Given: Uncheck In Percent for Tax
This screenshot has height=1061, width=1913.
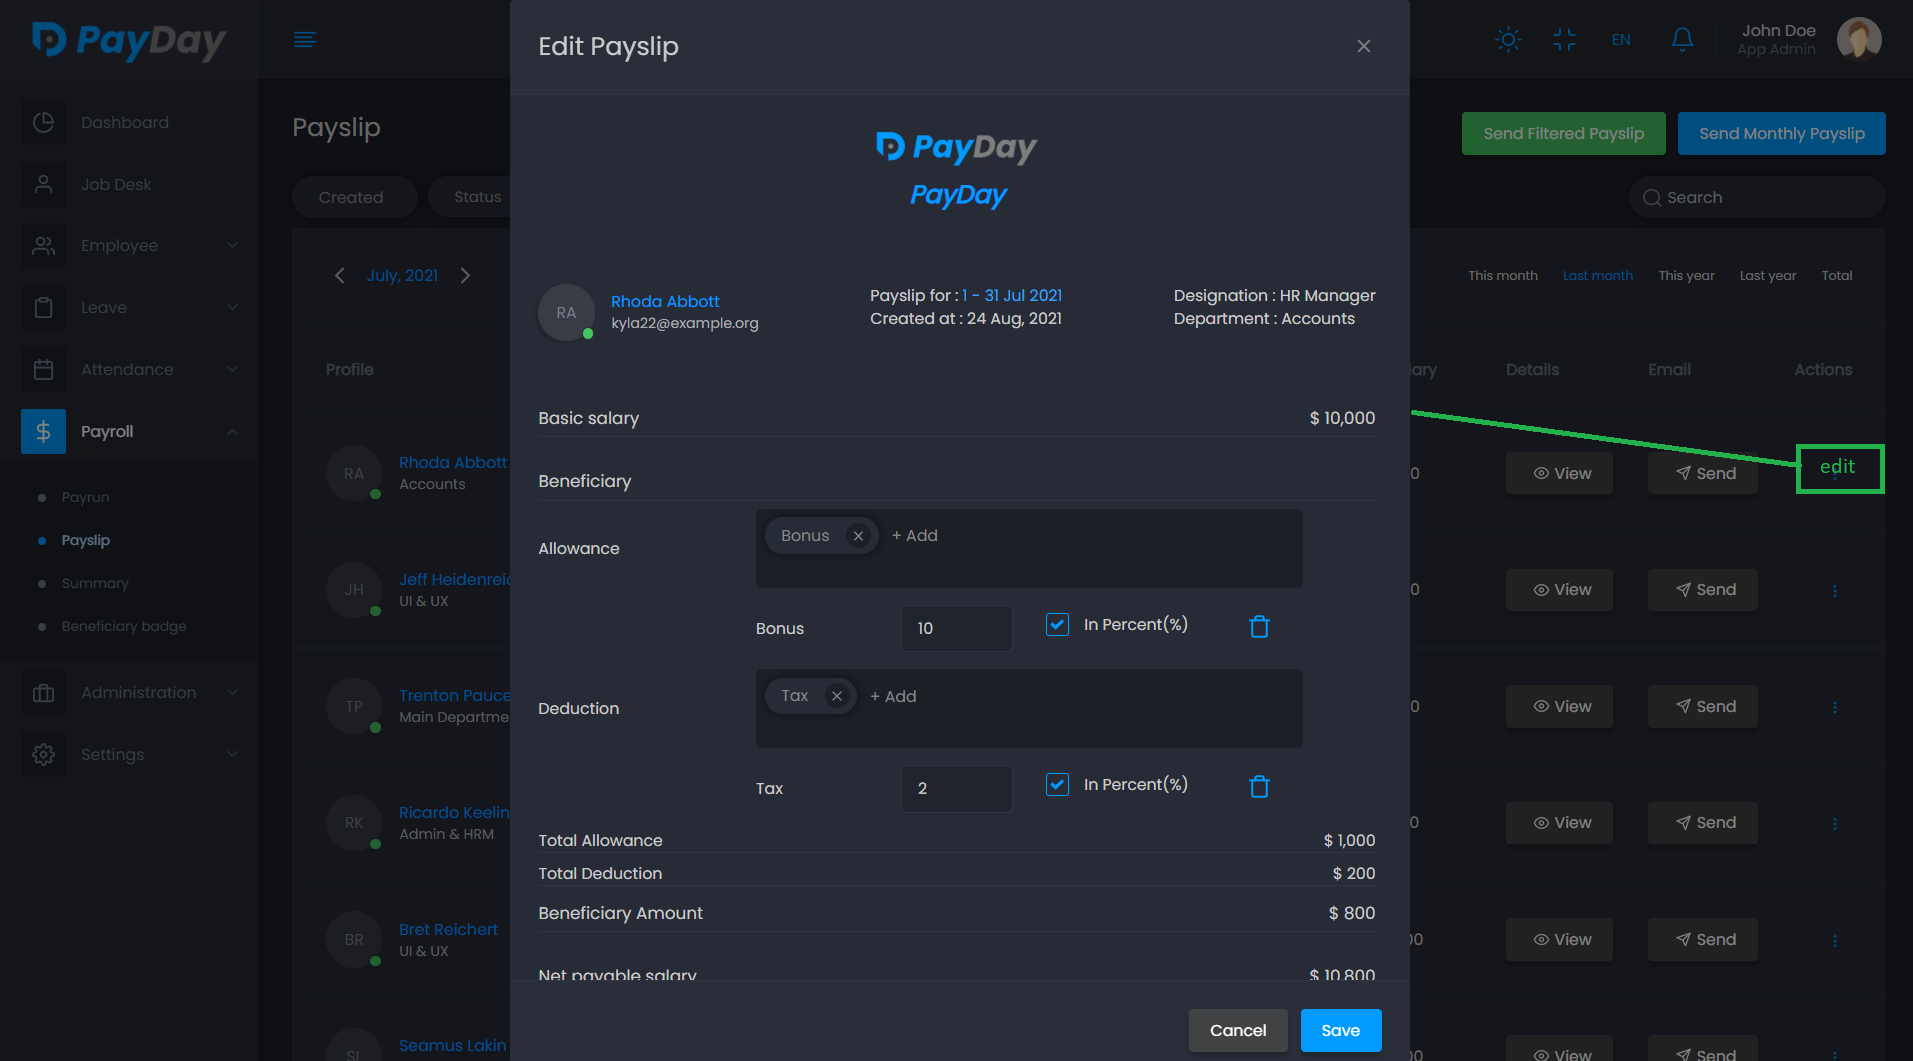Looking at the screenshot, I should point(1057,785).
